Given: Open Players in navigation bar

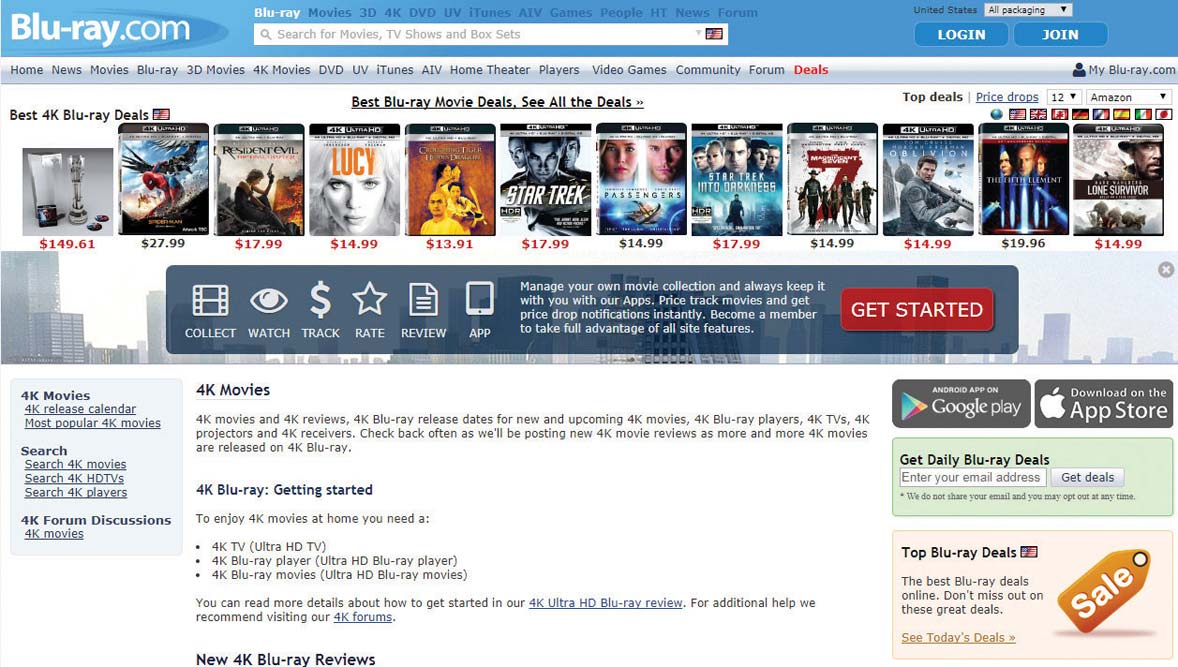Looking at the screenshot, I should click(559, 70).
